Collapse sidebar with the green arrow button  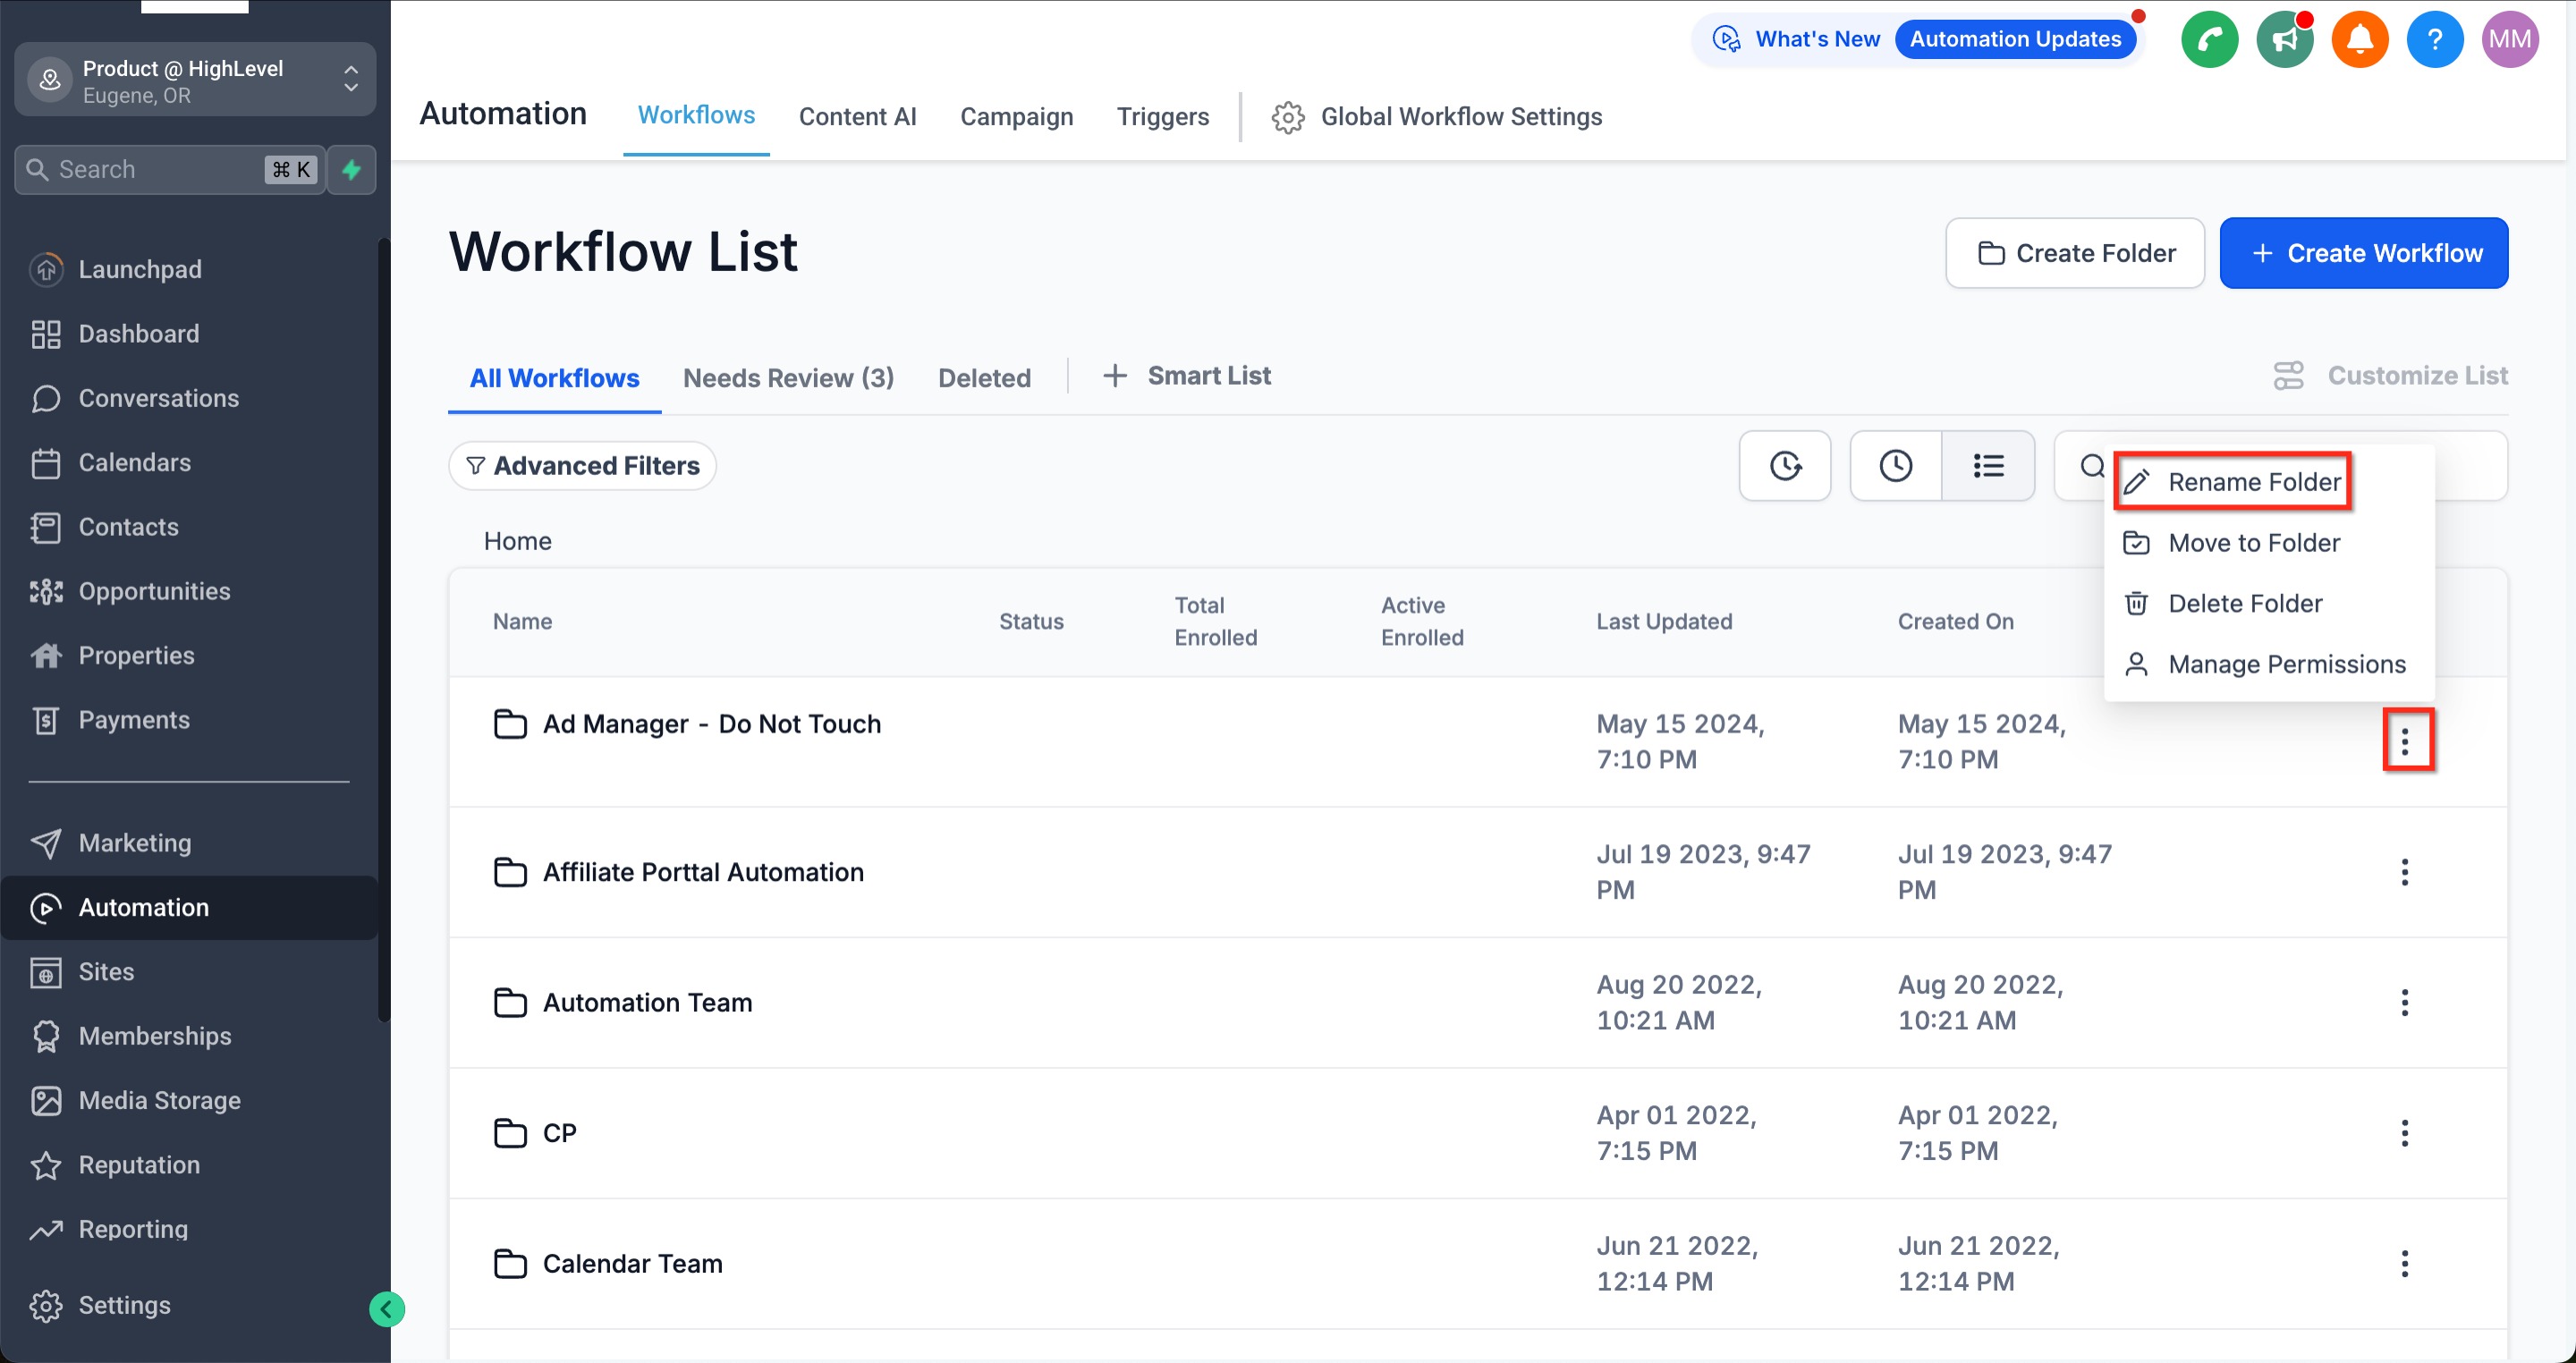pos(387,1308)
